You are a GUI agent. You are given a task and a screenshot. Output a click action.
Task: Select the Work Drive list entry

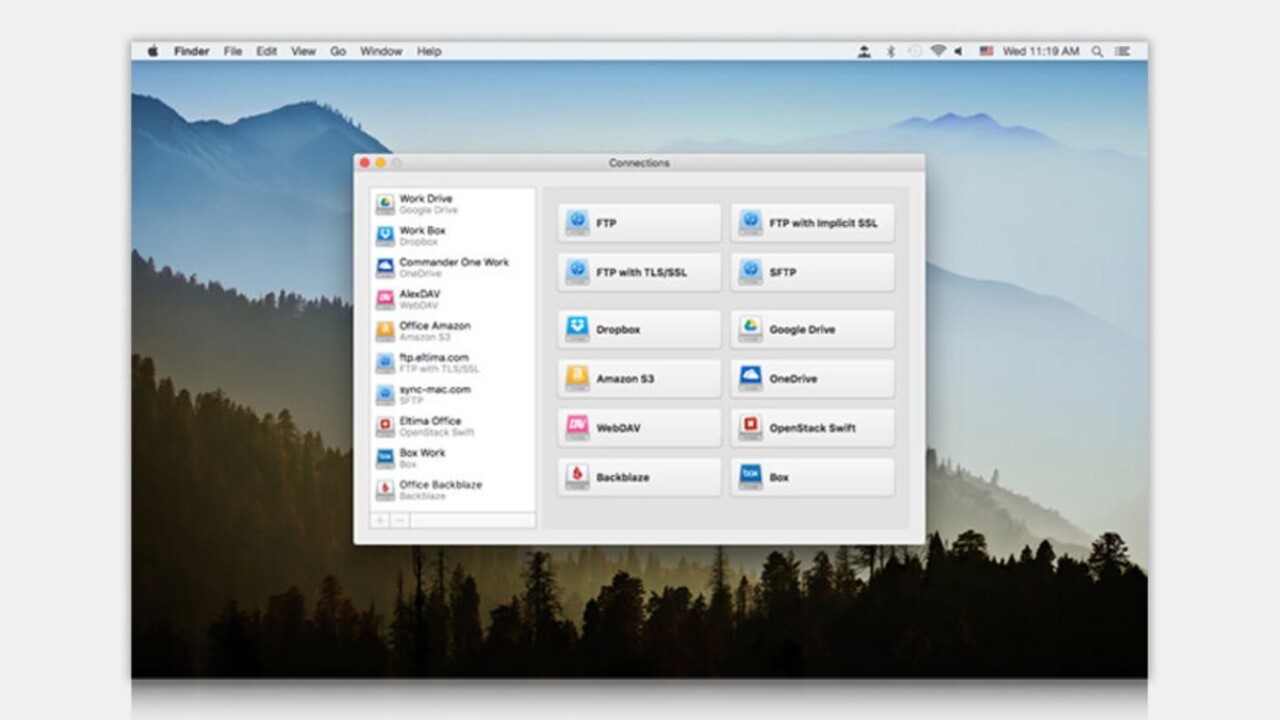[x=453, y=204]
